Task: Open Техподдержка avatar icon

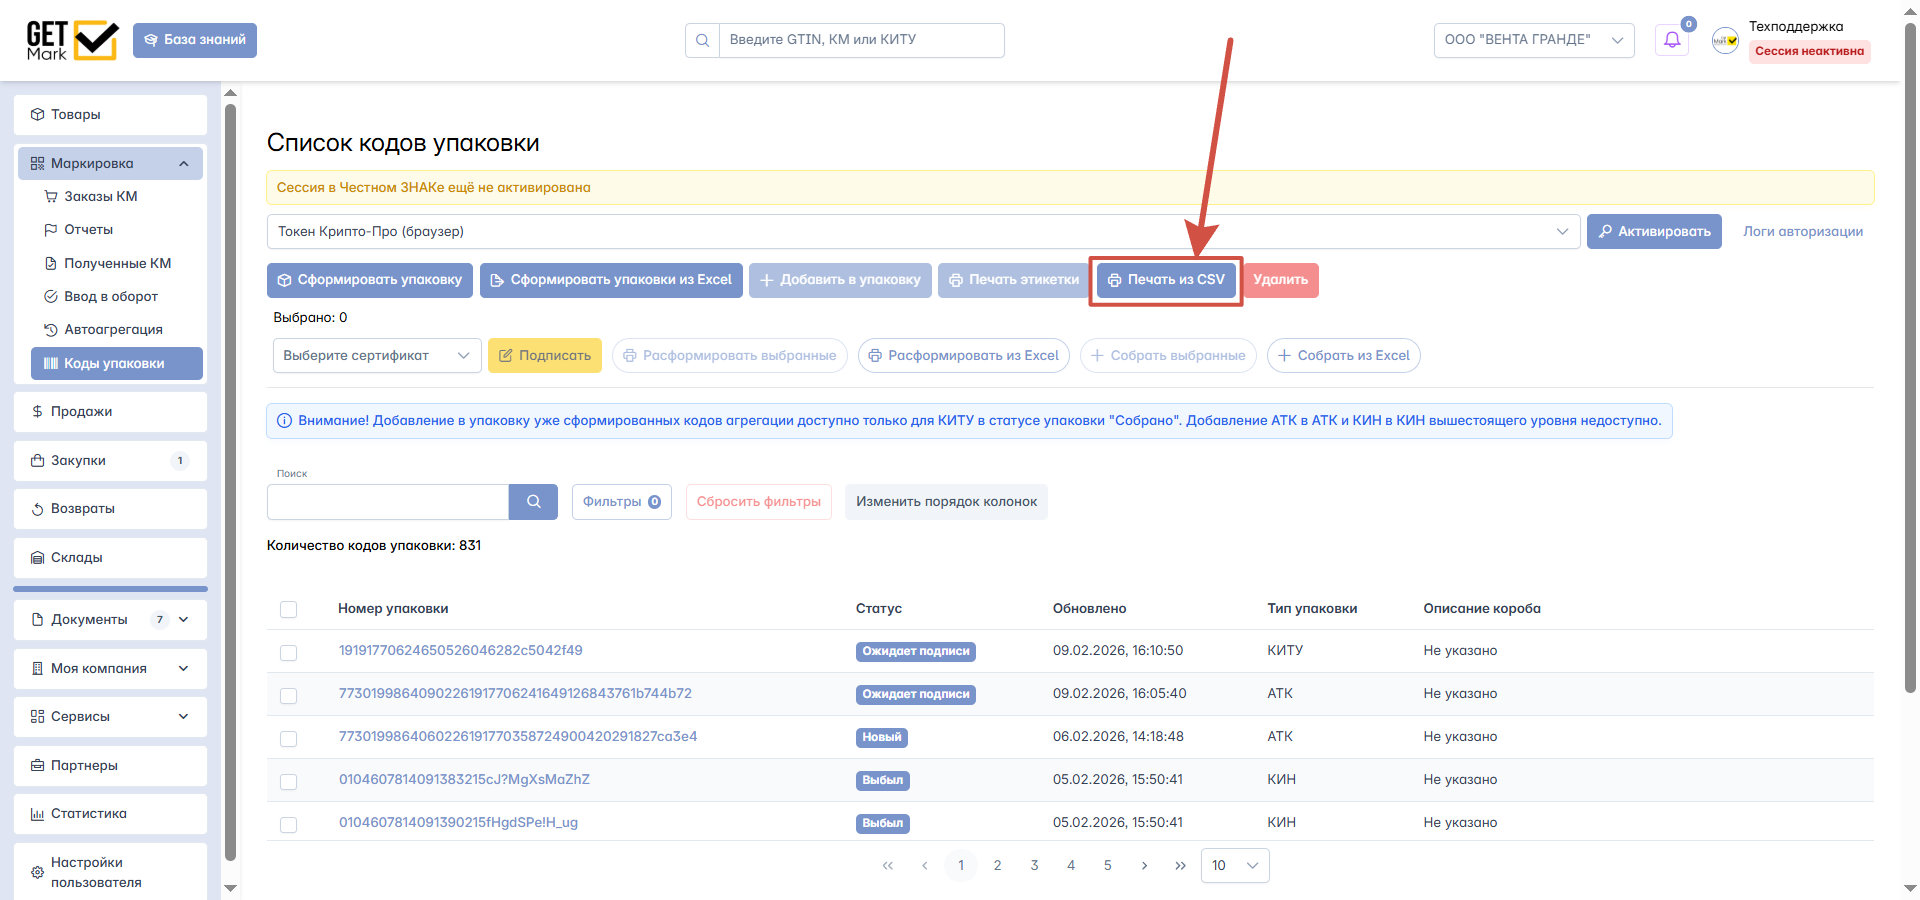Action: tap(1725, 40)
